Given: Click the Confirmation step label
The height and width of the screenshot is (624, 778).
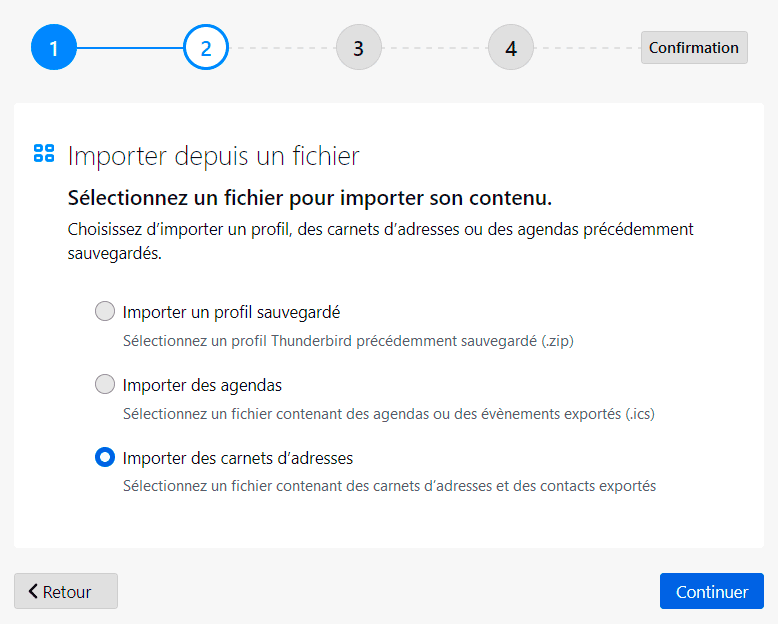Looking at the screenshot, I should point(694,48).
